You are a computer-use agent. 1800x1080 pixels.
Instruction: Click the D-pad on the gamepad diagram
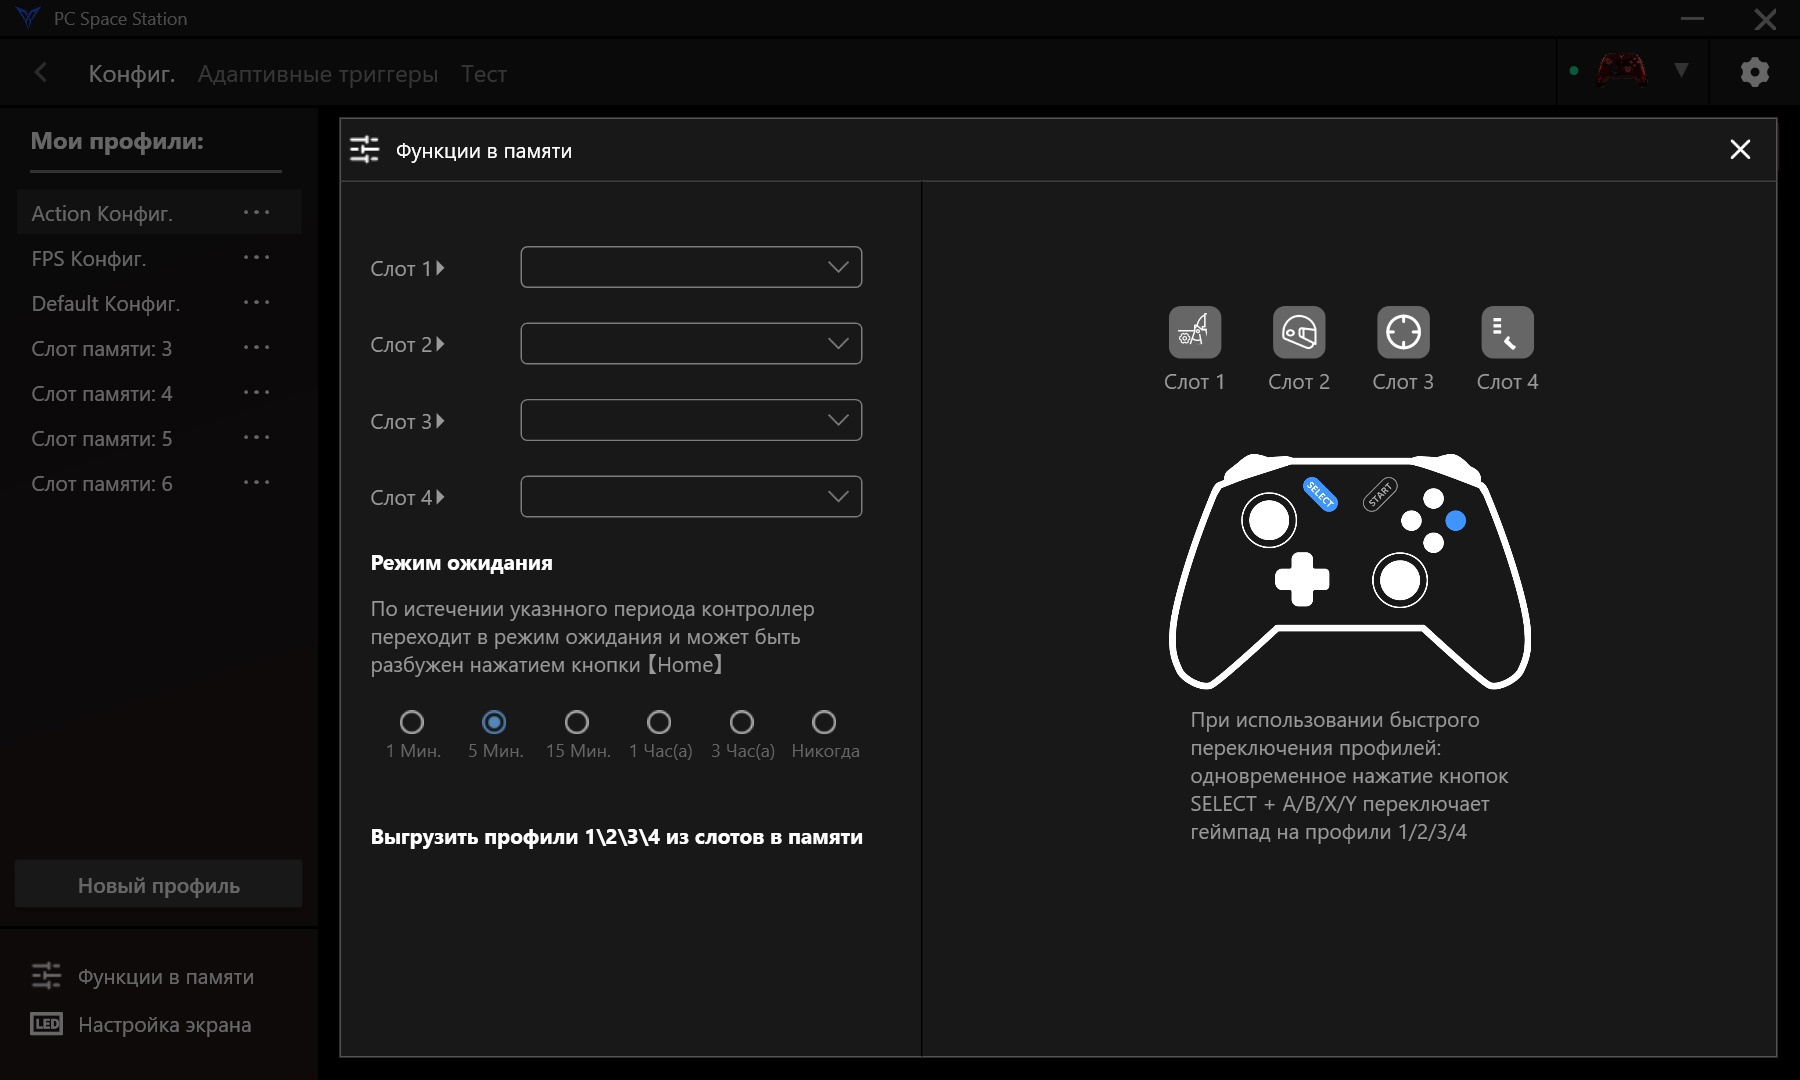pyautogui.click(x=1302, y=579)
